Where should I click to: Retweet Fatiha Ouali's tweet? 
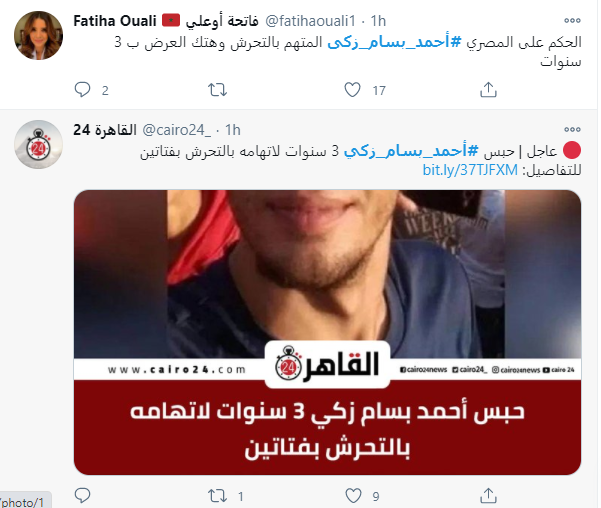click(x=217, y=90)
